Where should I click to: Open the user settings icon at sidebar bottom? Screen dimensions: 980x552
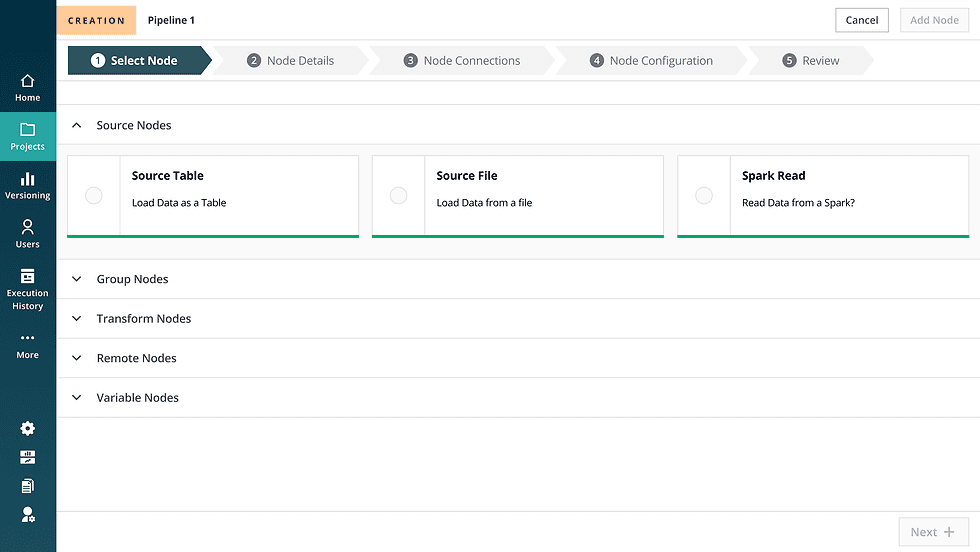28,514
